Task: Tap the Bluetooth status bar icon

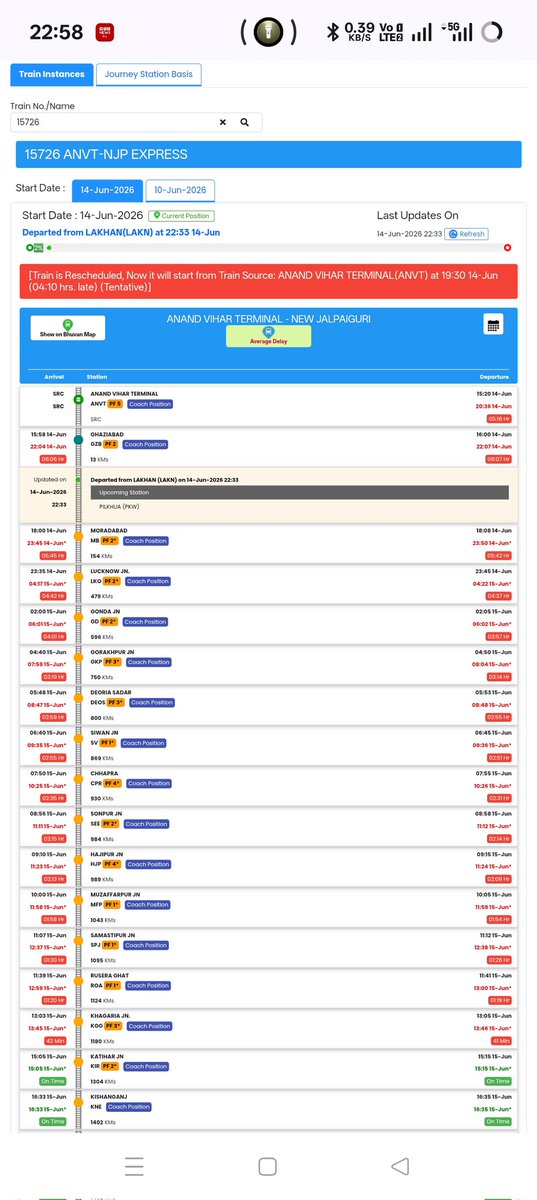Action: pyautogui.click(x=333, y=32)
